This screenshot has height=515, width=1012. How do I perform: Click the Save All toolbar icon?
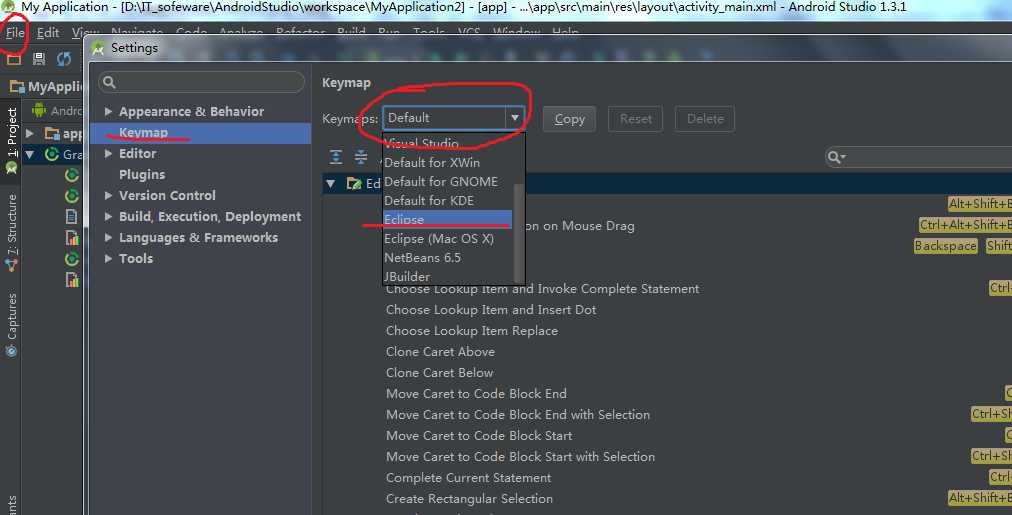coord(39,59)
